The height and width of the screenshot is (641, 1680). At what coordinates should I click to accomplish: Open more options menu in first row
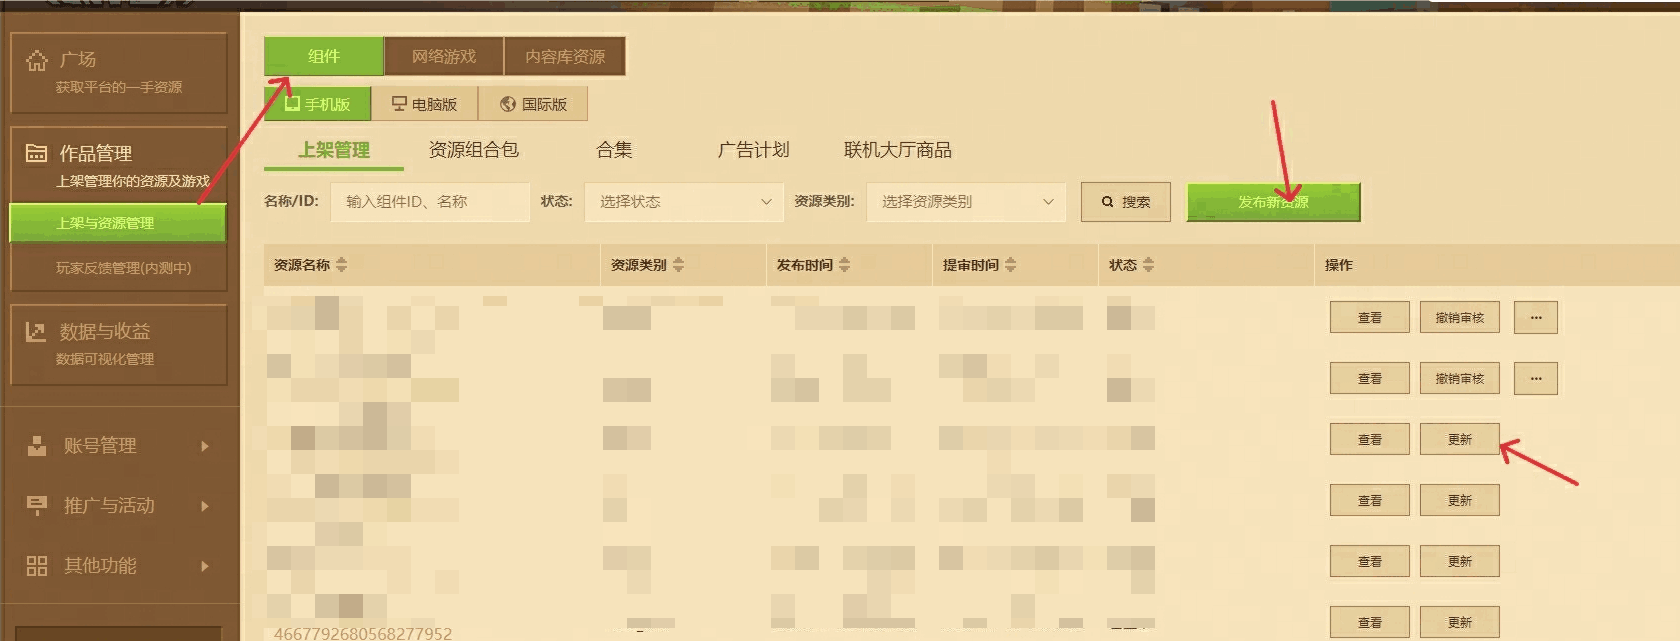point(1535,318)
